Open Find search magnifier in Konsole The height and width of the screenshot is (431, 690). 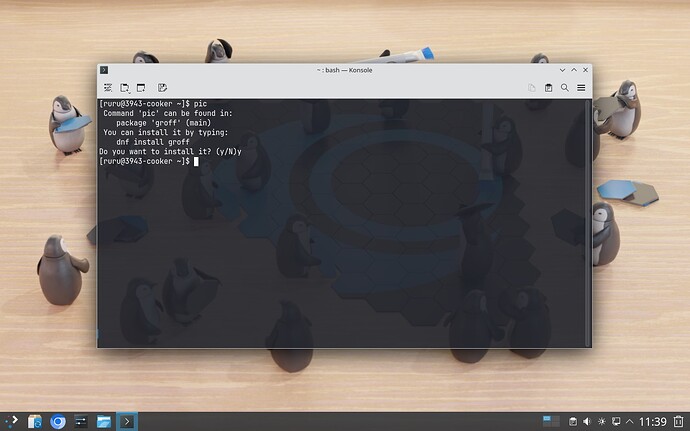pyautogui.click(x=565, y=88)
